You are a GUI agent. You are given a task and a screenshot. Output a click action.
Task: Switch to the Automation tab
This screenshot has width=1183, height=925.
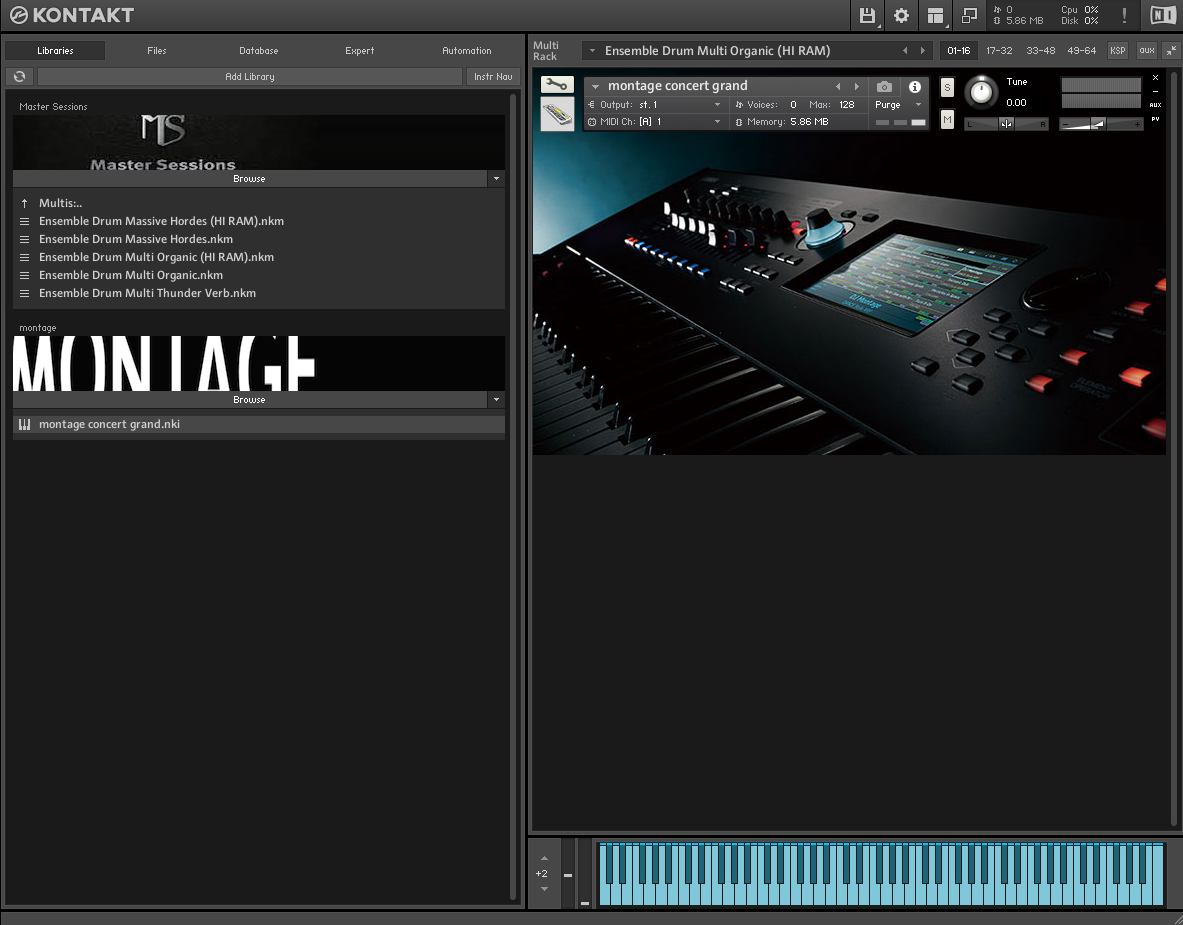466,51
